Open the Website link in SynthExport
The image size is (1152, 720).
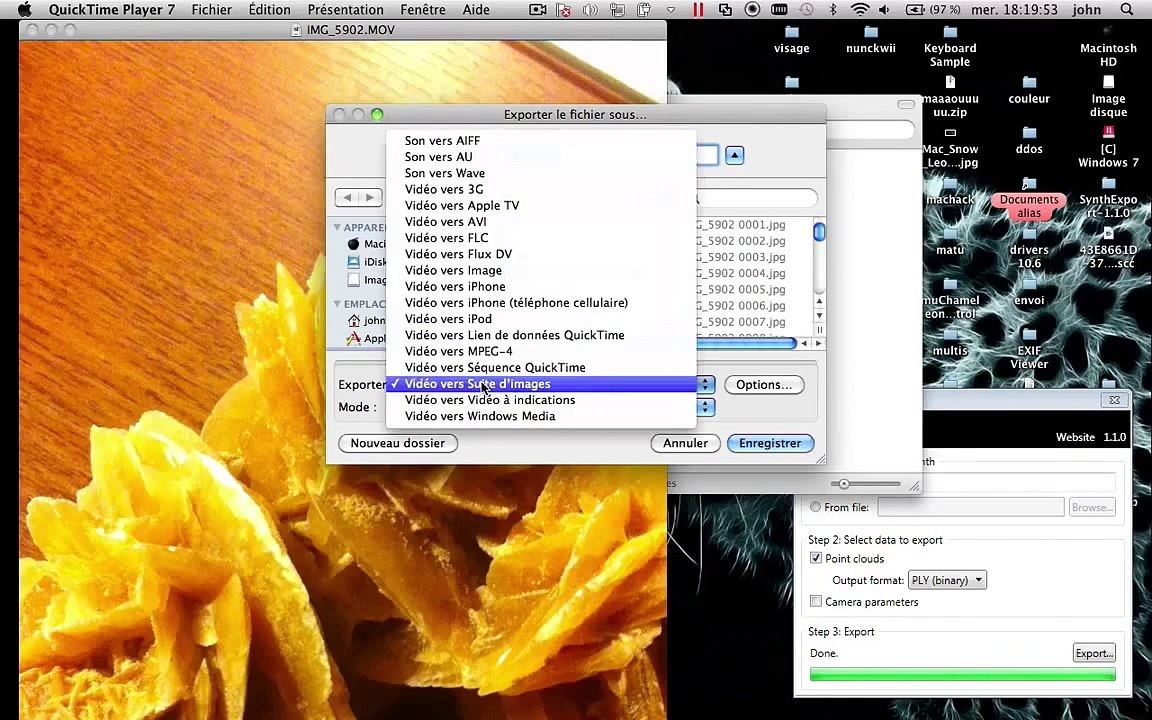1076,437
